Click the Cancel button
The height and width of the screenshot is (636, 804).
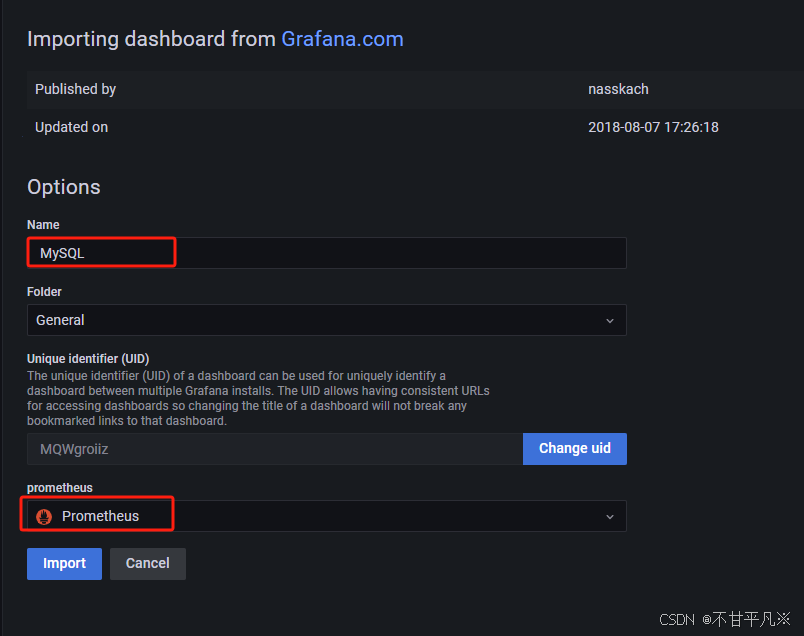coord(148,564)
